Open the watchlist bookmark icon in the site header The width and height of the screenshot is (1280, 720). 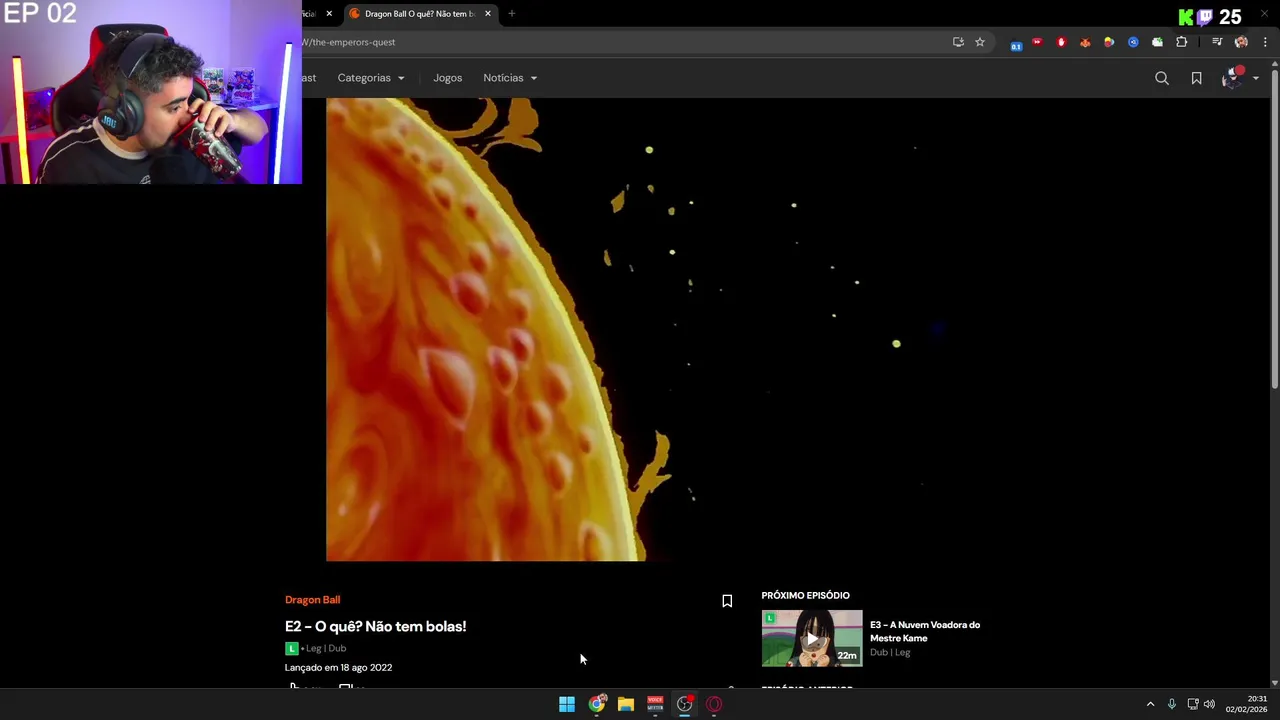click(1196, 78)
